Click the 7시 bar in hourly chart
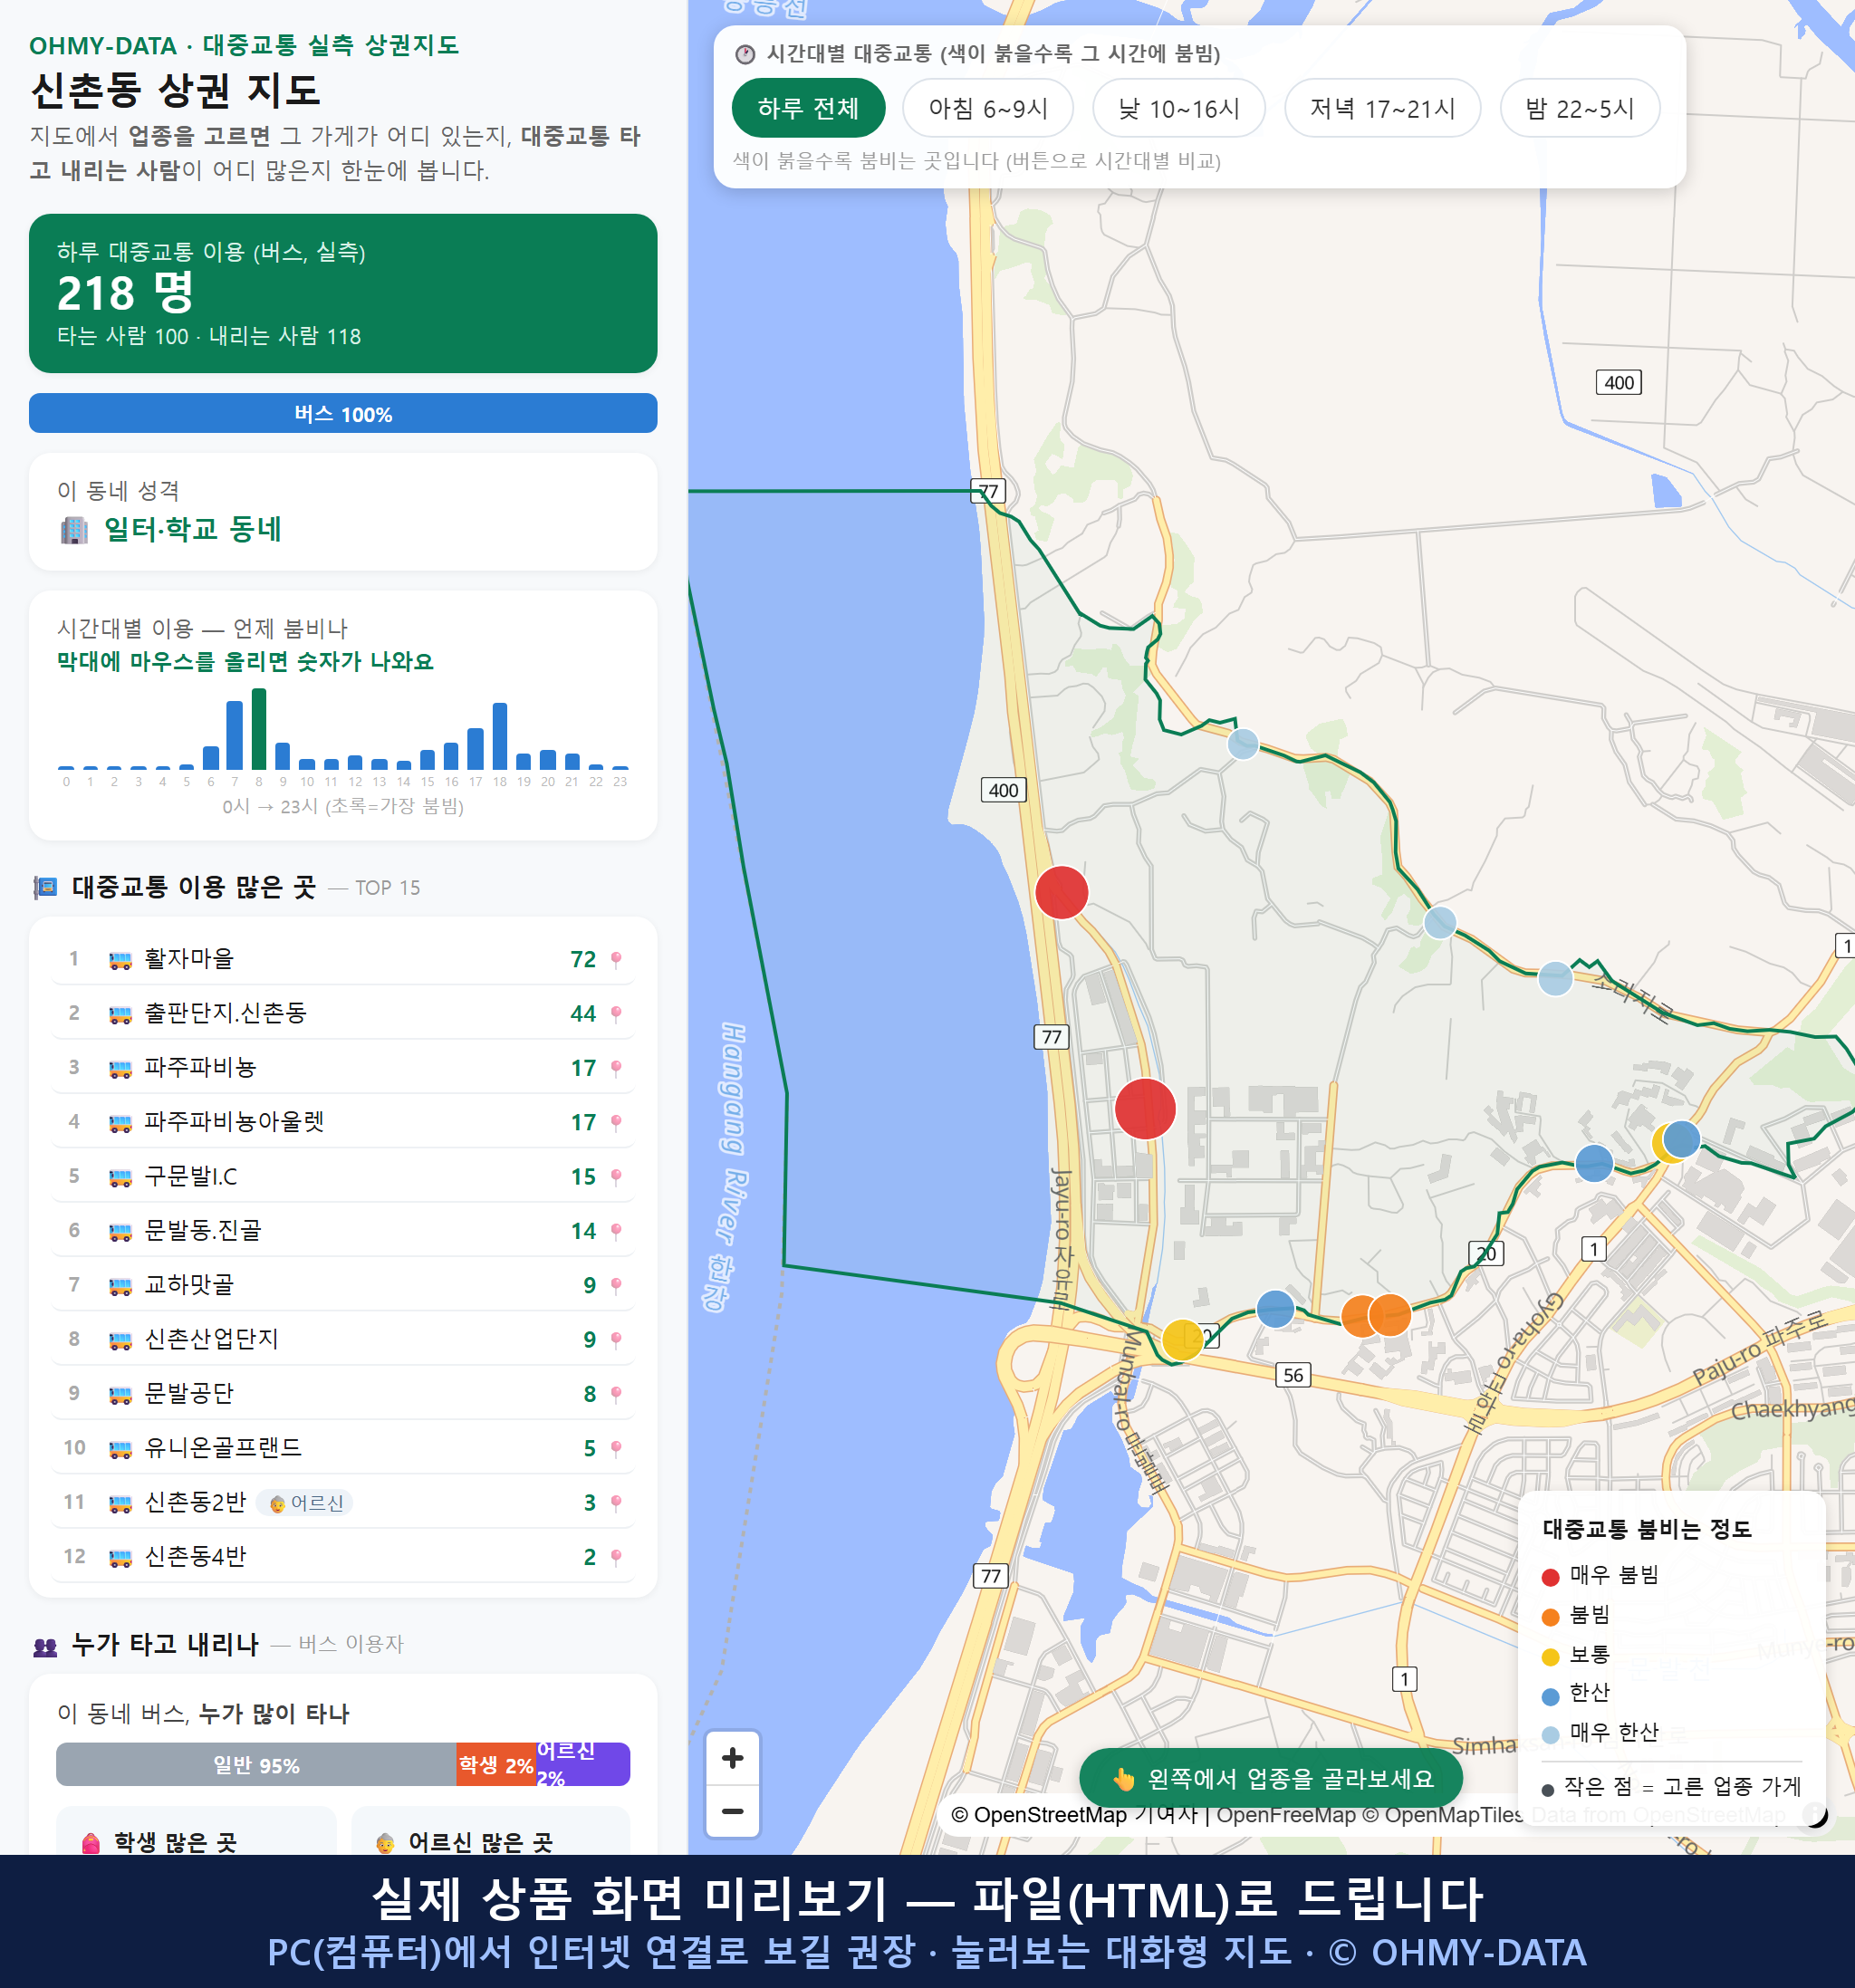The image size is (1855, 1988). pos(235,735)
